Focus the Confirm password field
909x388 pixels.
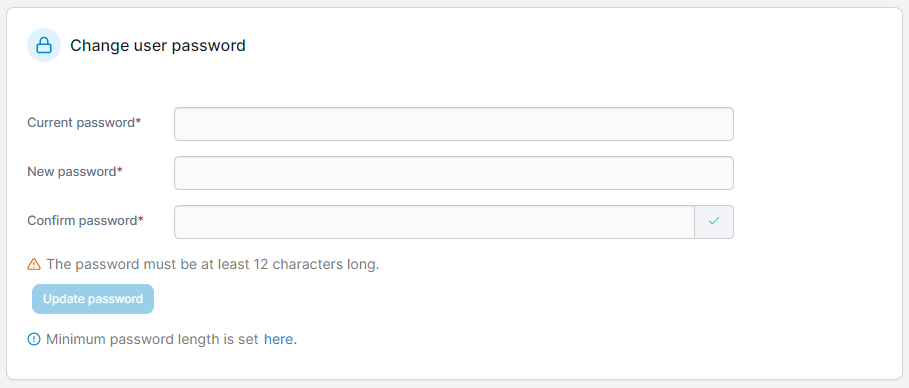tap(434, 222)
